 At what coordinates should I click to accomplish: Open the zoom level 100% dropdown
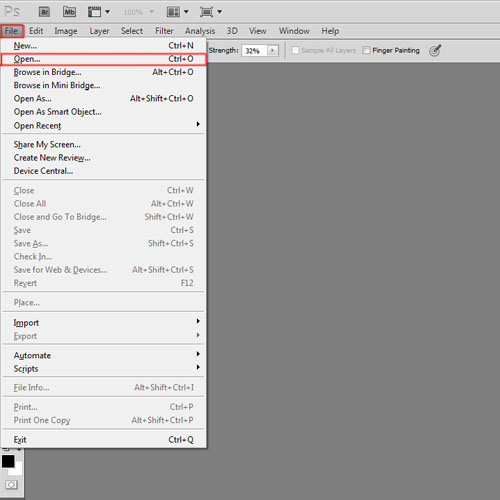(x=139, y=12)
